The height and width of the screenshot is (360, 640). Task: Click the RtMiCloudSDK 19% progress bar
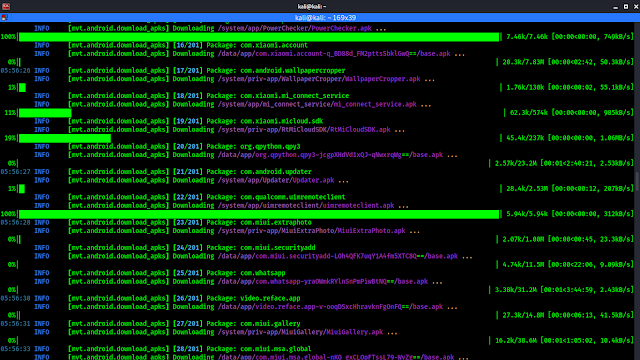(65, 138)
